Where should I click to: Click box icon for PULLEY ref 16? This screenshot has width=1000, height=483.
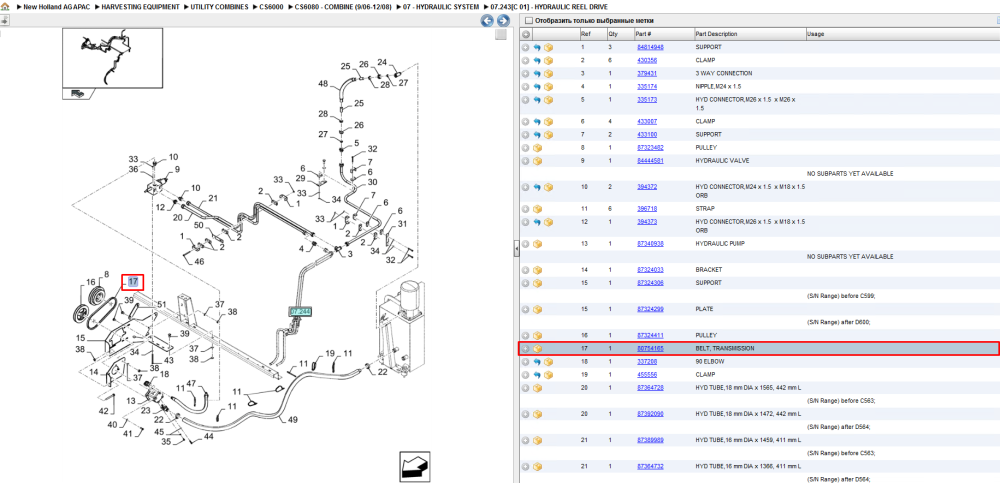537,335
